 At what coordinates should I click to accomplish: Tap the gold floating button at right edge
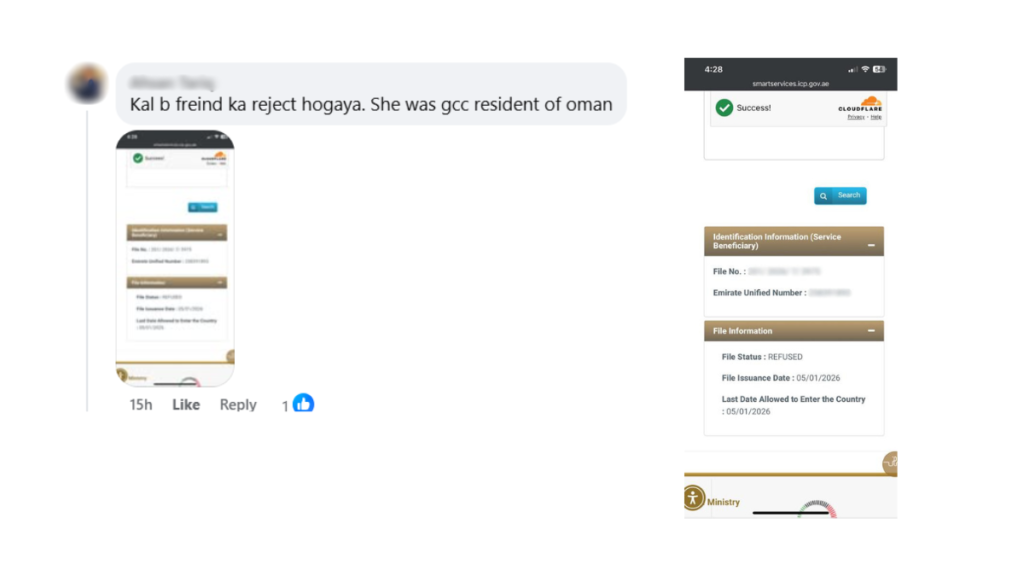click(891, 463)
